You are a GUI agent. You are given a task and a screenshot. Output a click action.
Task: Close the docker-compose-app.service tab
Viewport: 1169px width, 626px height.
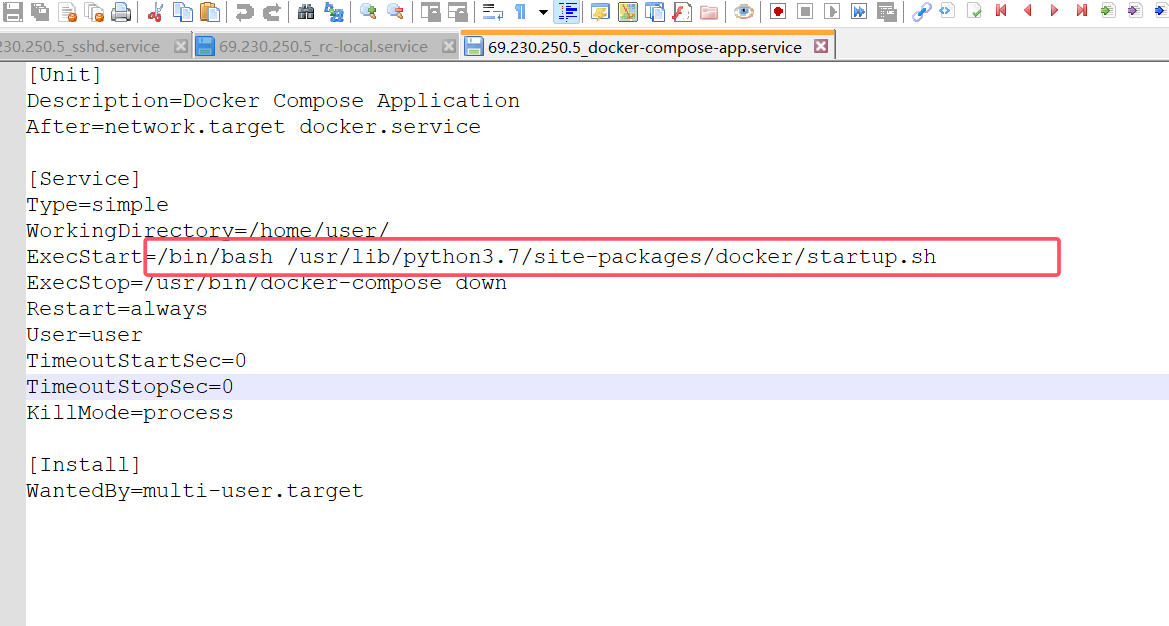[x=821, y=46]
